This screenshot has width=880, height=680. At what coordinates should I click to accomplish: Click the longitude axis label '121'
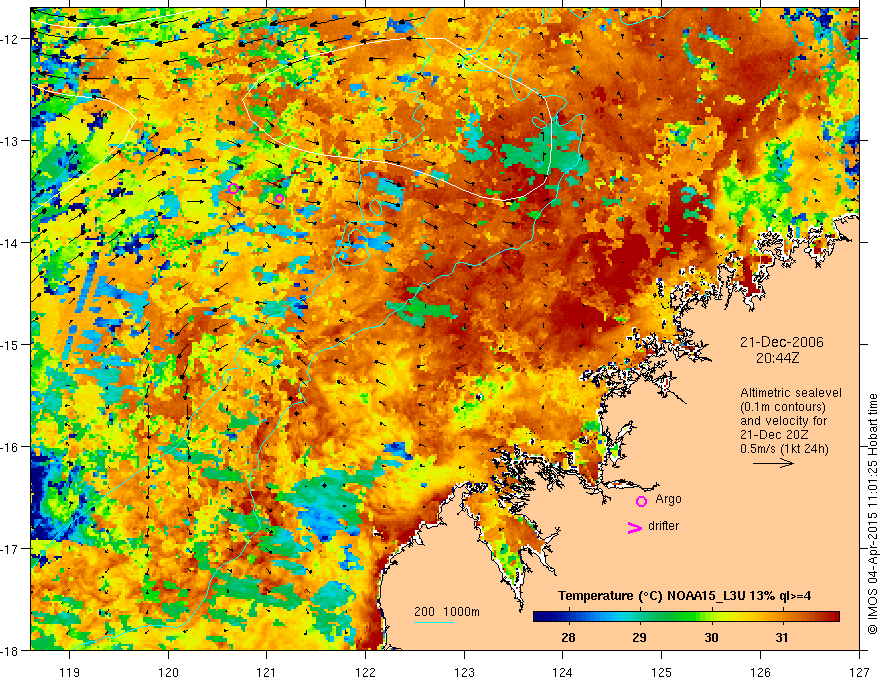(267, 672)
